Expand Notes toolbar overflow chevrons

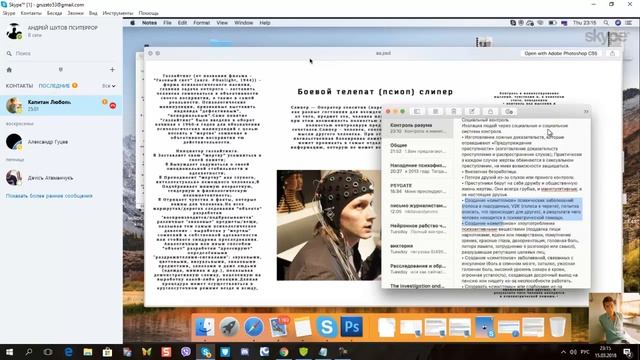(x=586, y=111)
